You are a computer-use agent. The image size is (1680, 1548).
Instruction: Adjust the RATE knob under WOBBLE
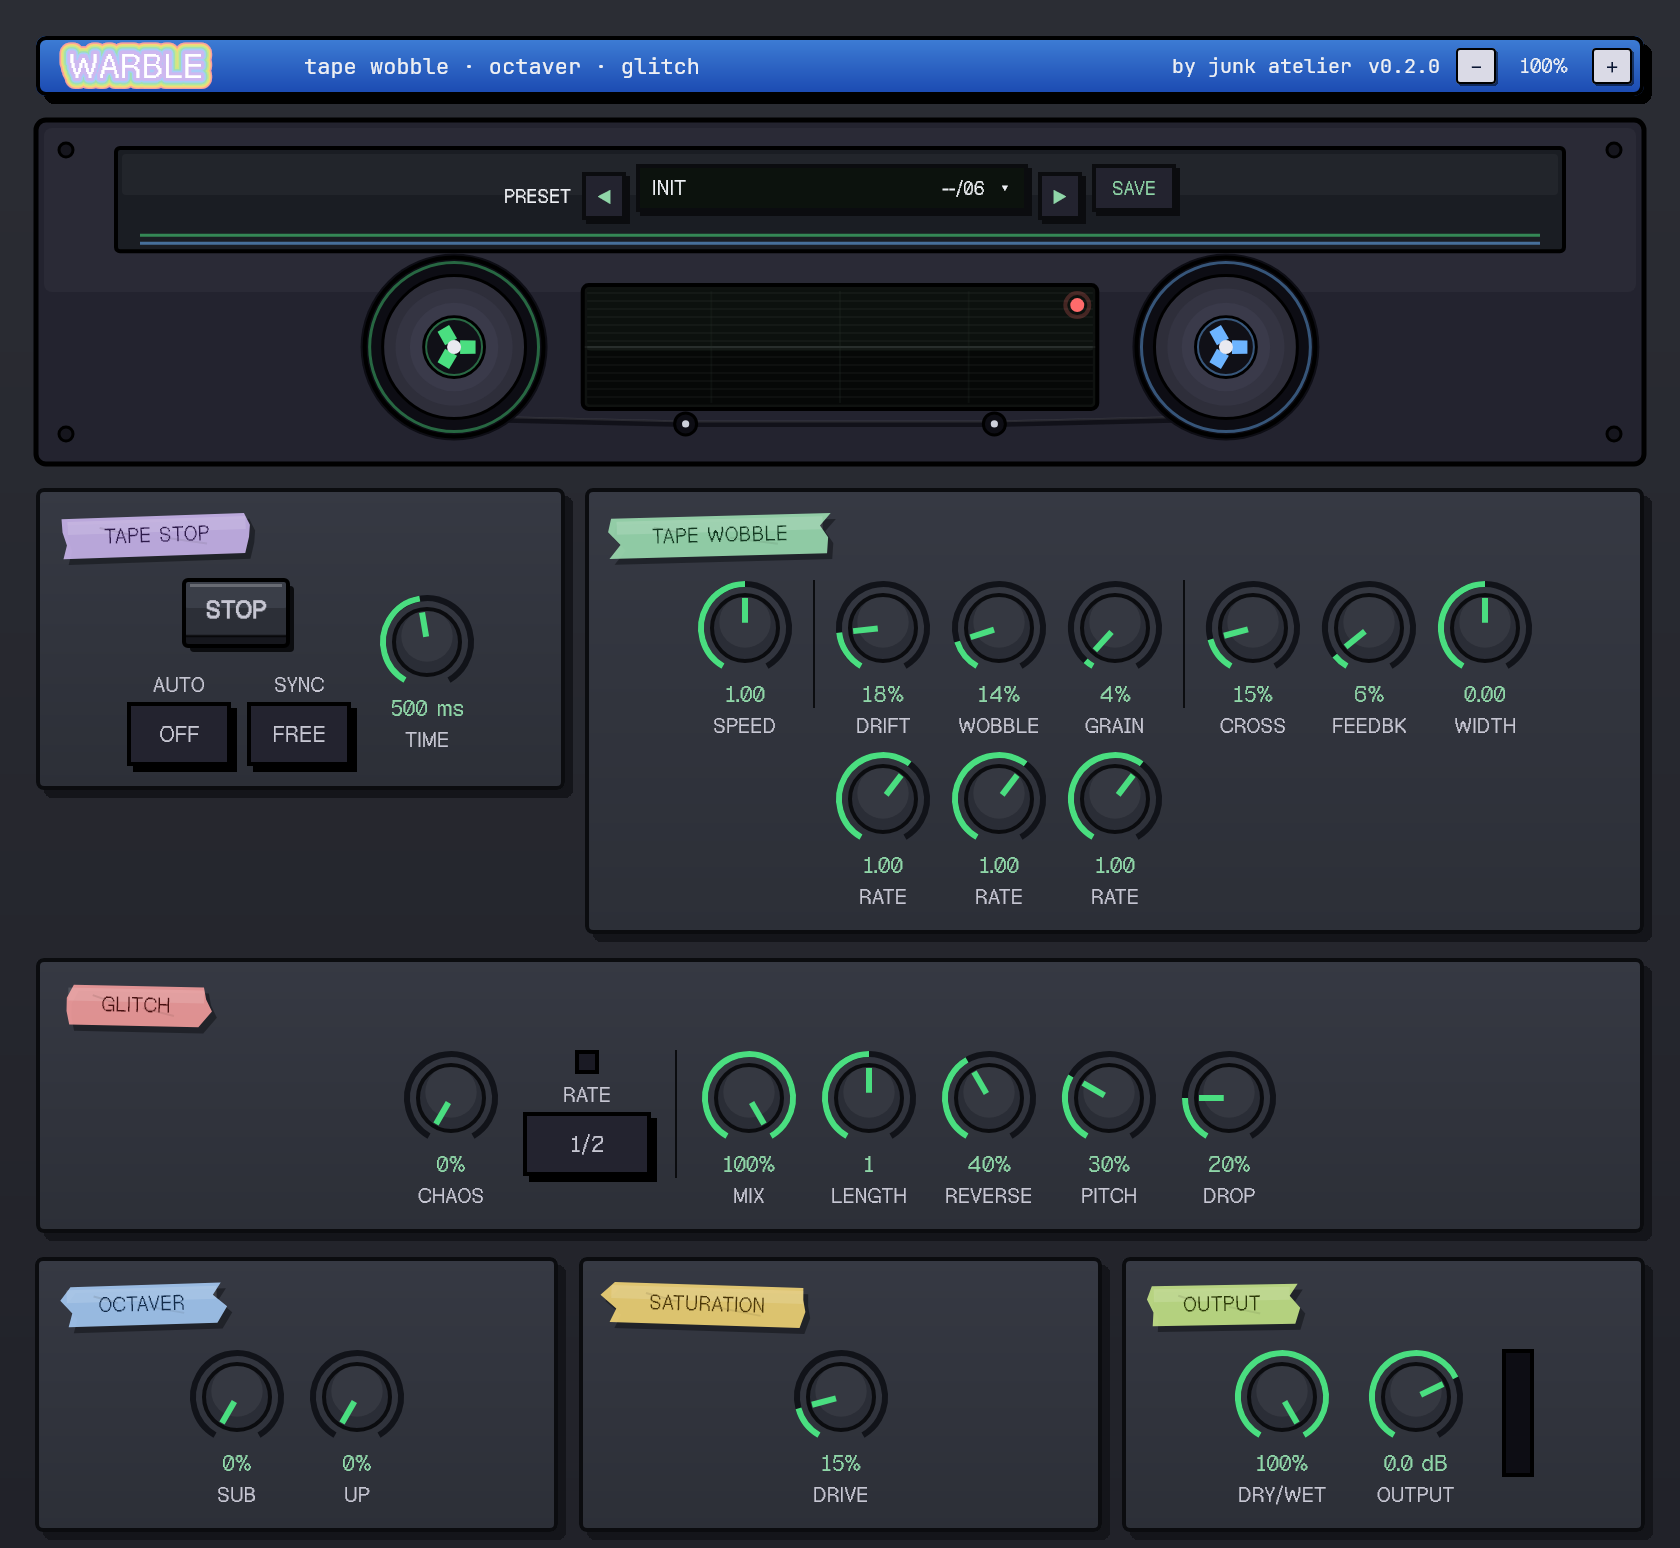[999, 799]
